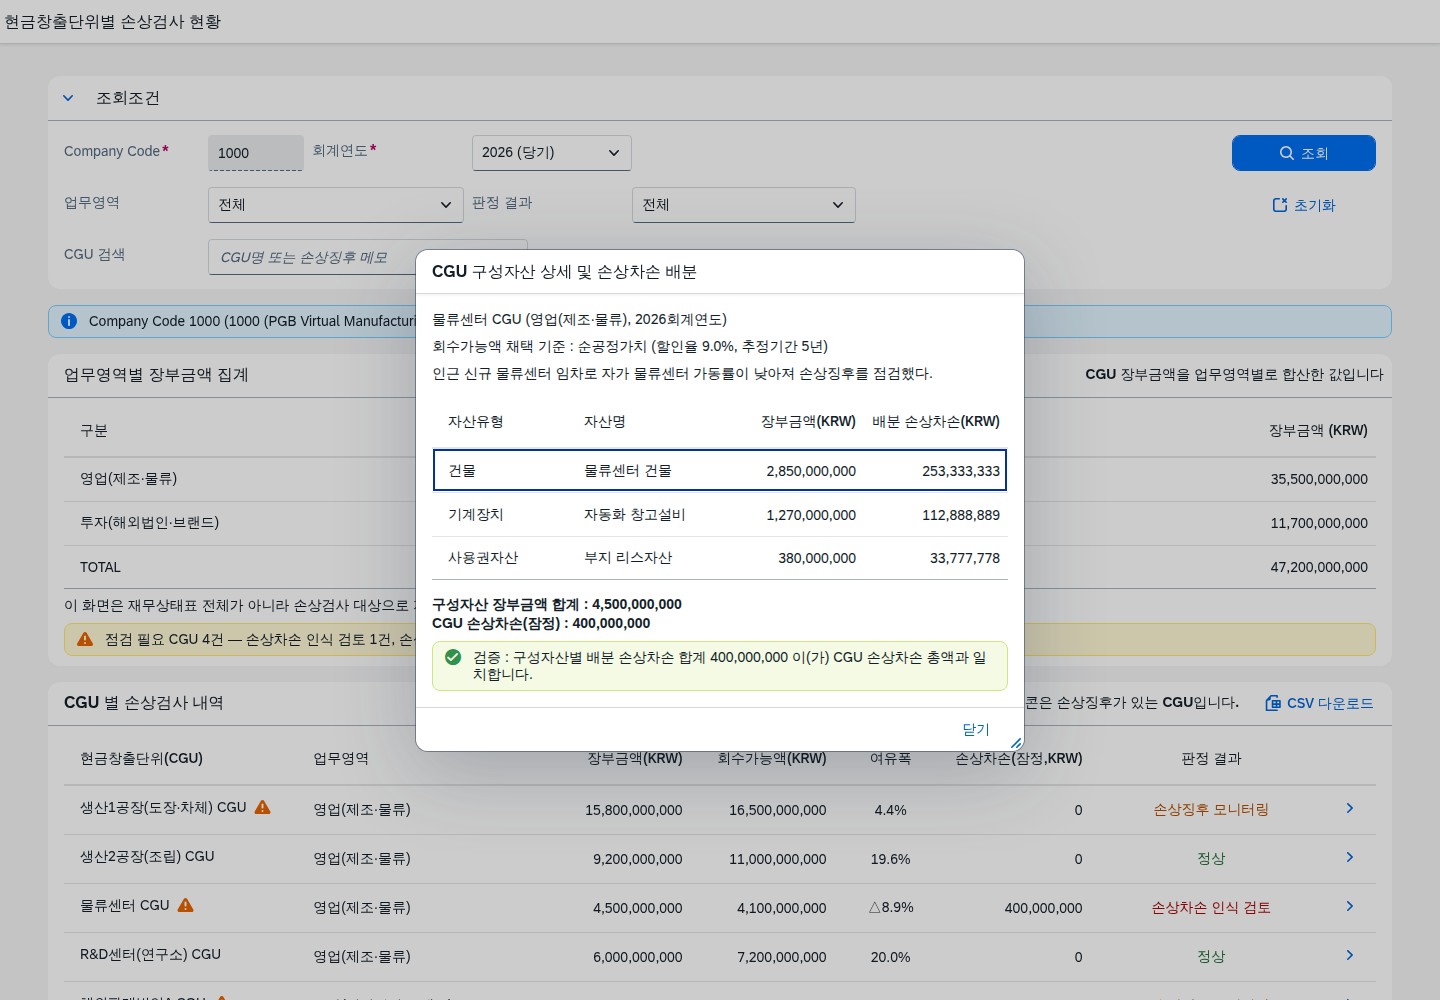This screenshot has height=1000, width=1440.
Task: Open details arrow for 생산2공장(조립) CGU row
Action: tap(1349, 857)
